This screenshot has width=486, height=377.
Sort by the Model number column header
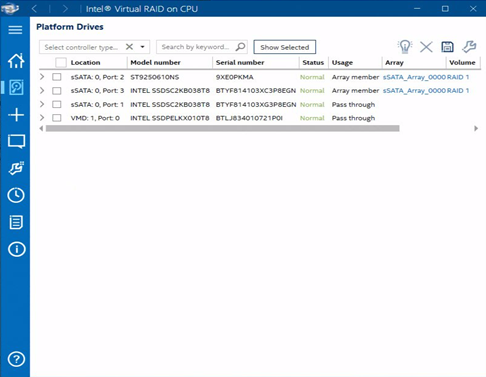pos(155,62)
